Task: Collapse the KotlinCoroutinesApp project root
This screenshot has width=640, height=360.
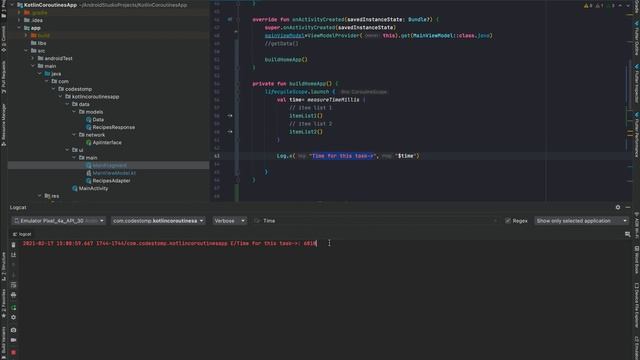Action: [12, 5]
